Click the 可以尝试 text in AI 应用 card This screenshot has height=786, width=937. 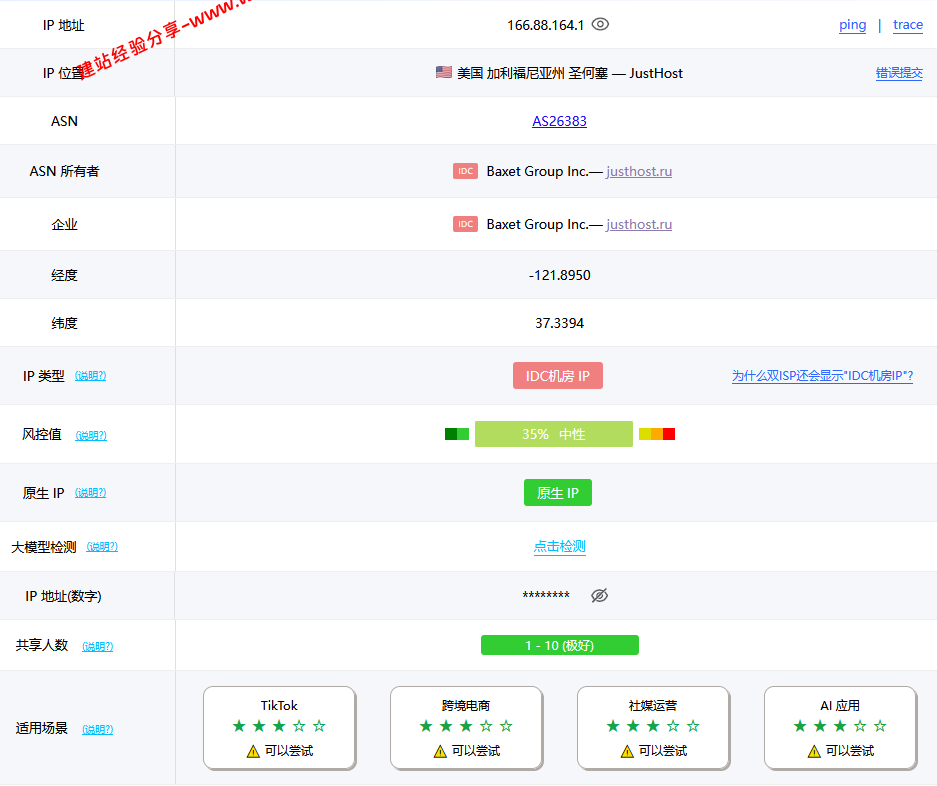[849, 751]
